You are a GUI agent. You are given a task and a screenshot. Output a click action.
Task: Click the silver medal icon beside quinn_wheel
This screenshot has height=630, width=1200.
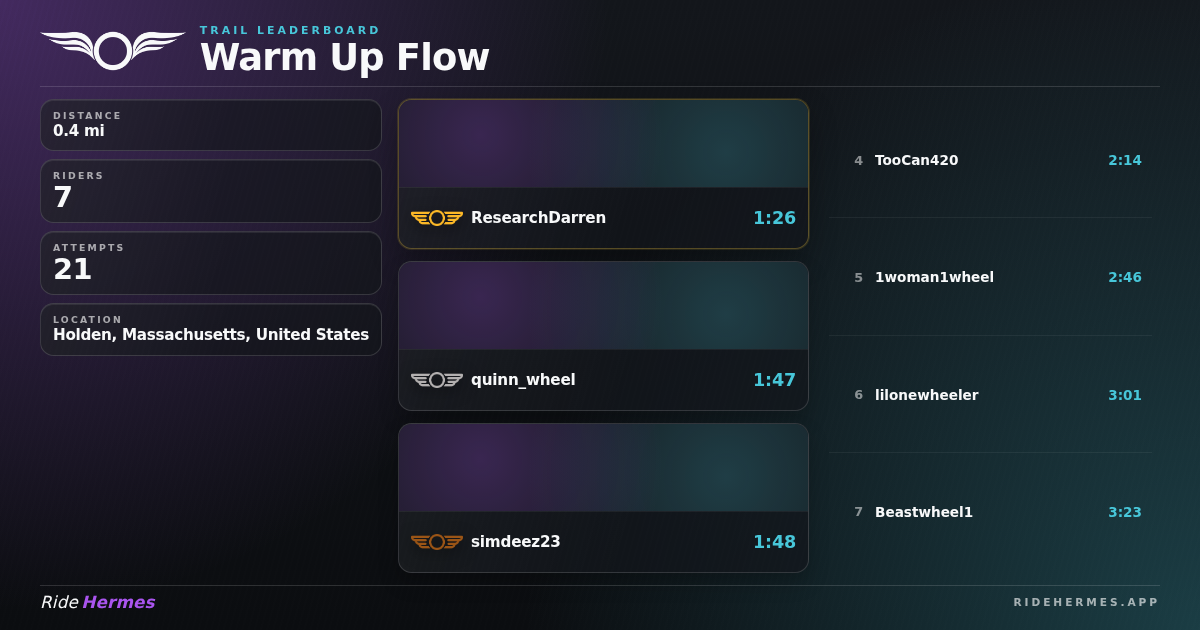tap(437, 380)
